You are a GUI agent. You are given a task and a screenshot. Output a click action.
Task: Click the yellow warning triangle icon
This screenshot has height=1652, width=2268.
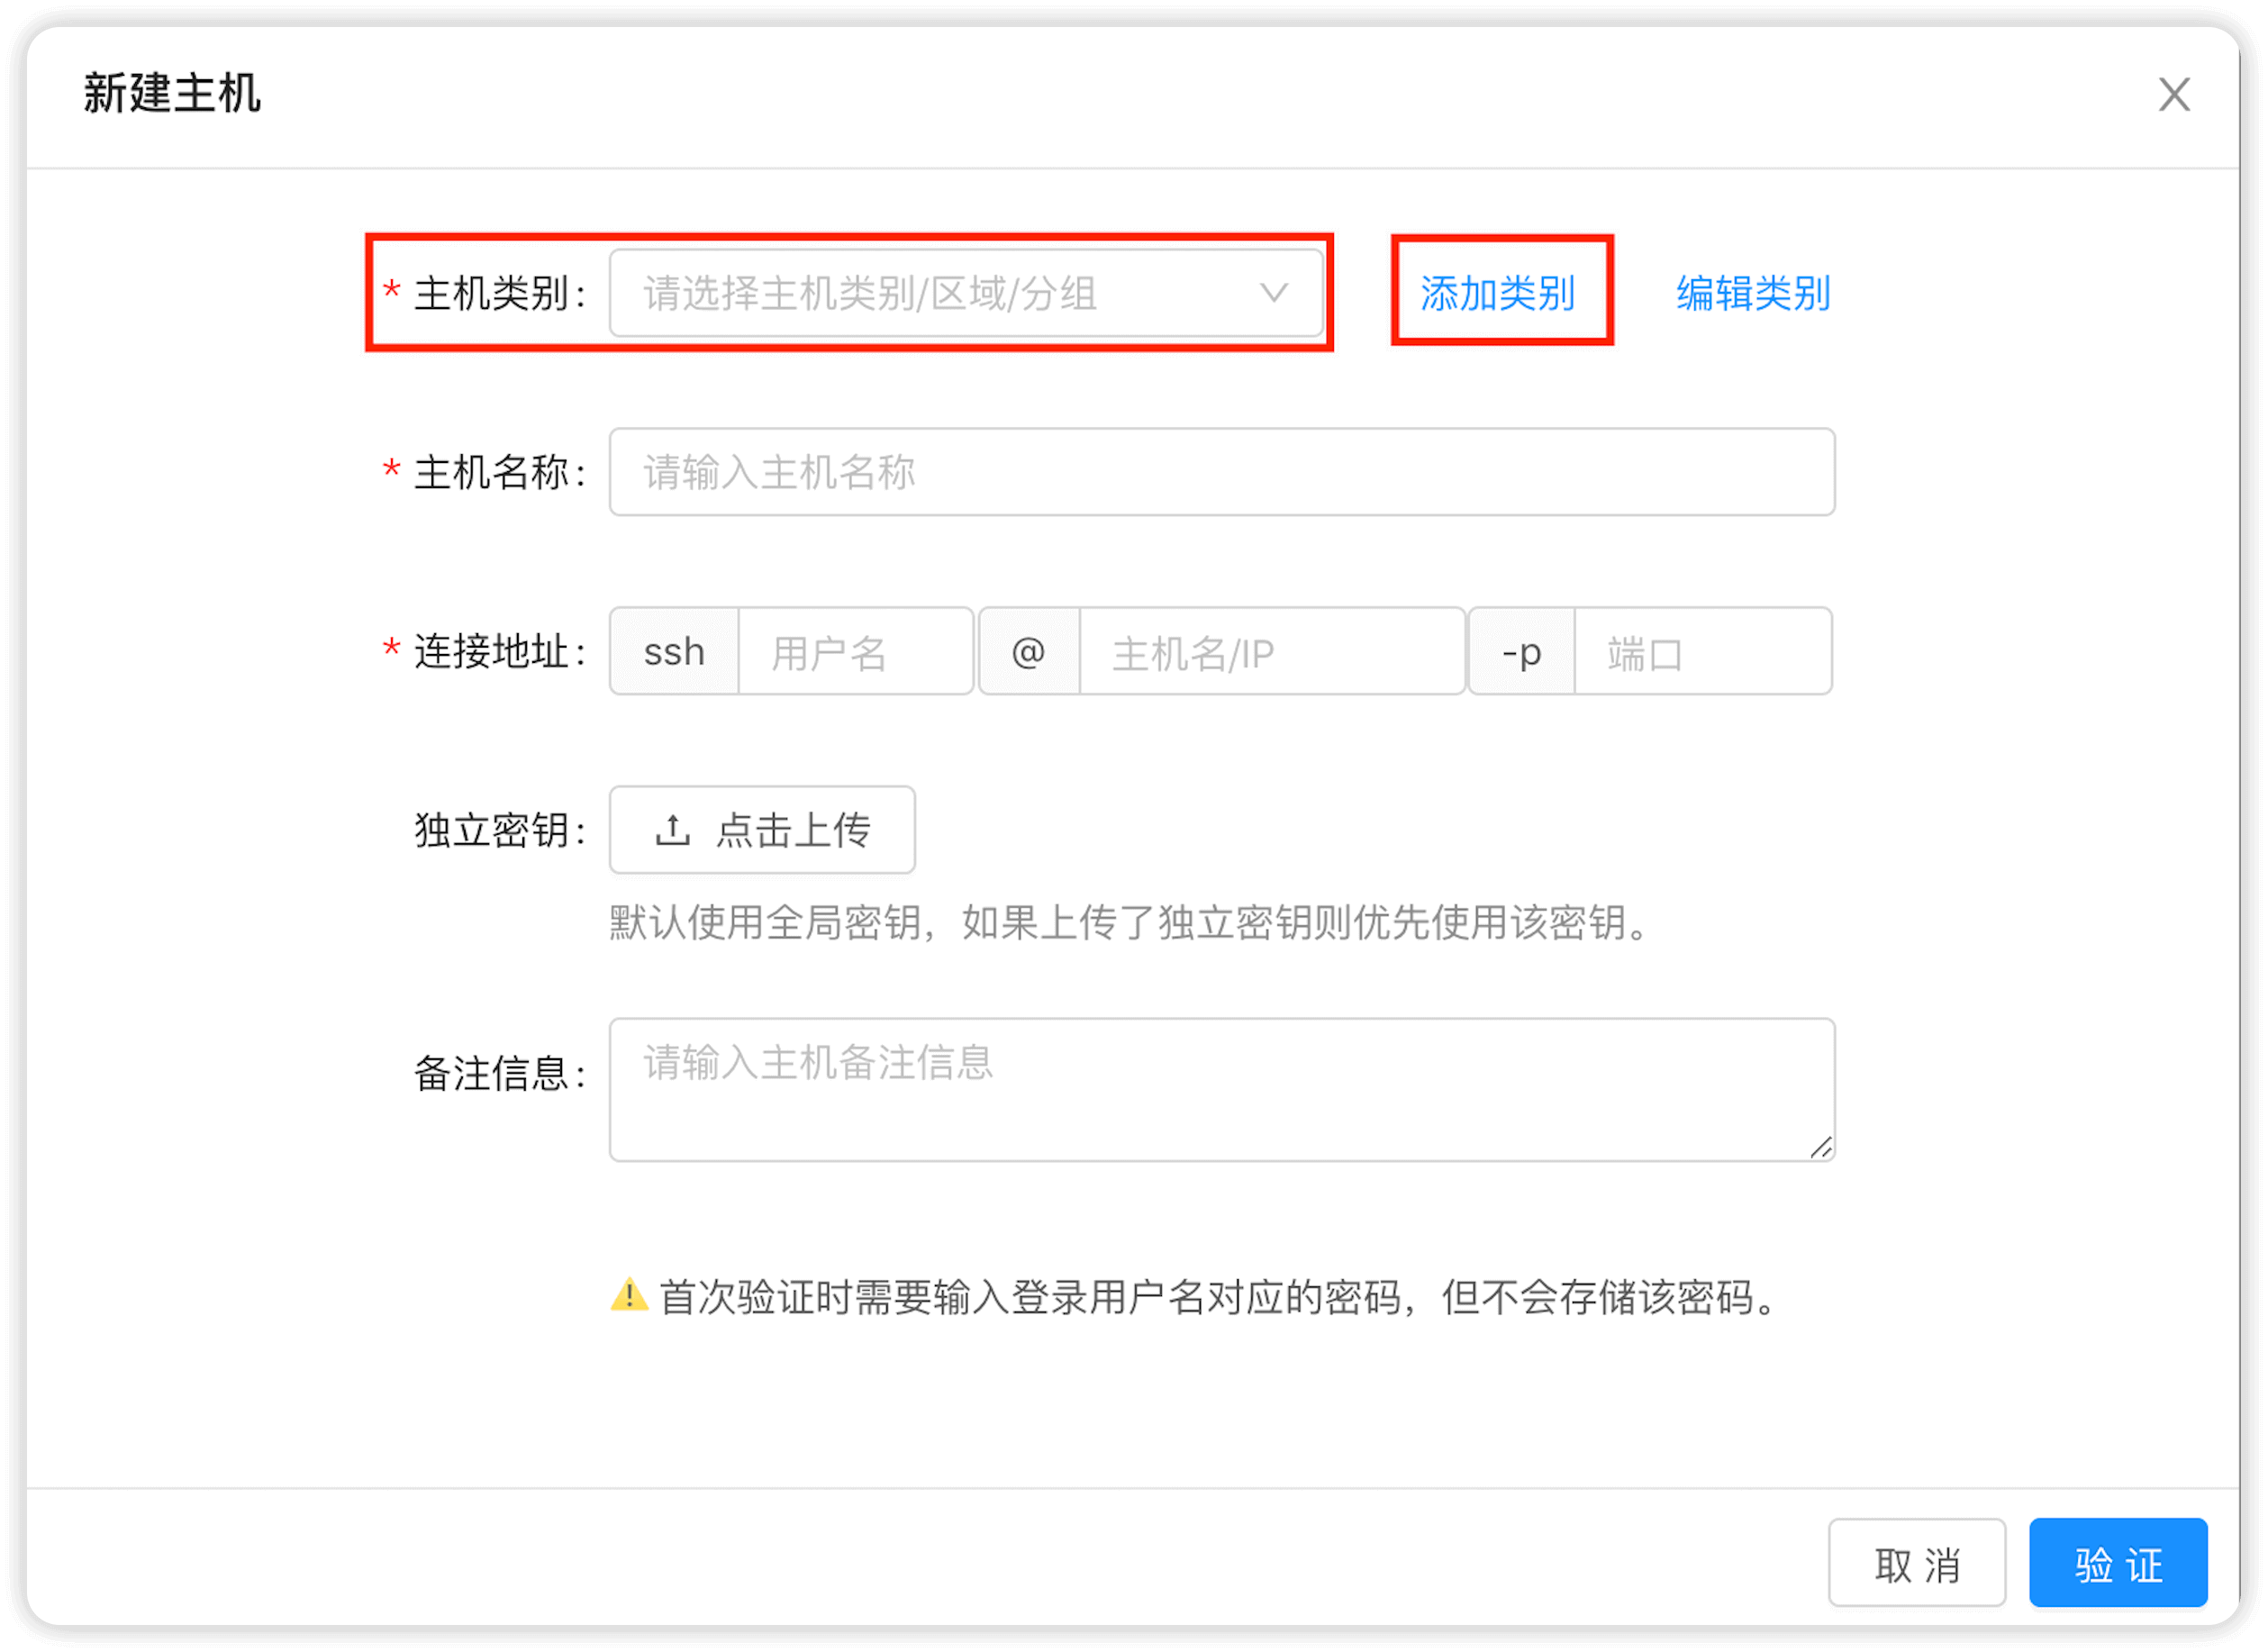click(x=629, y=1296)
